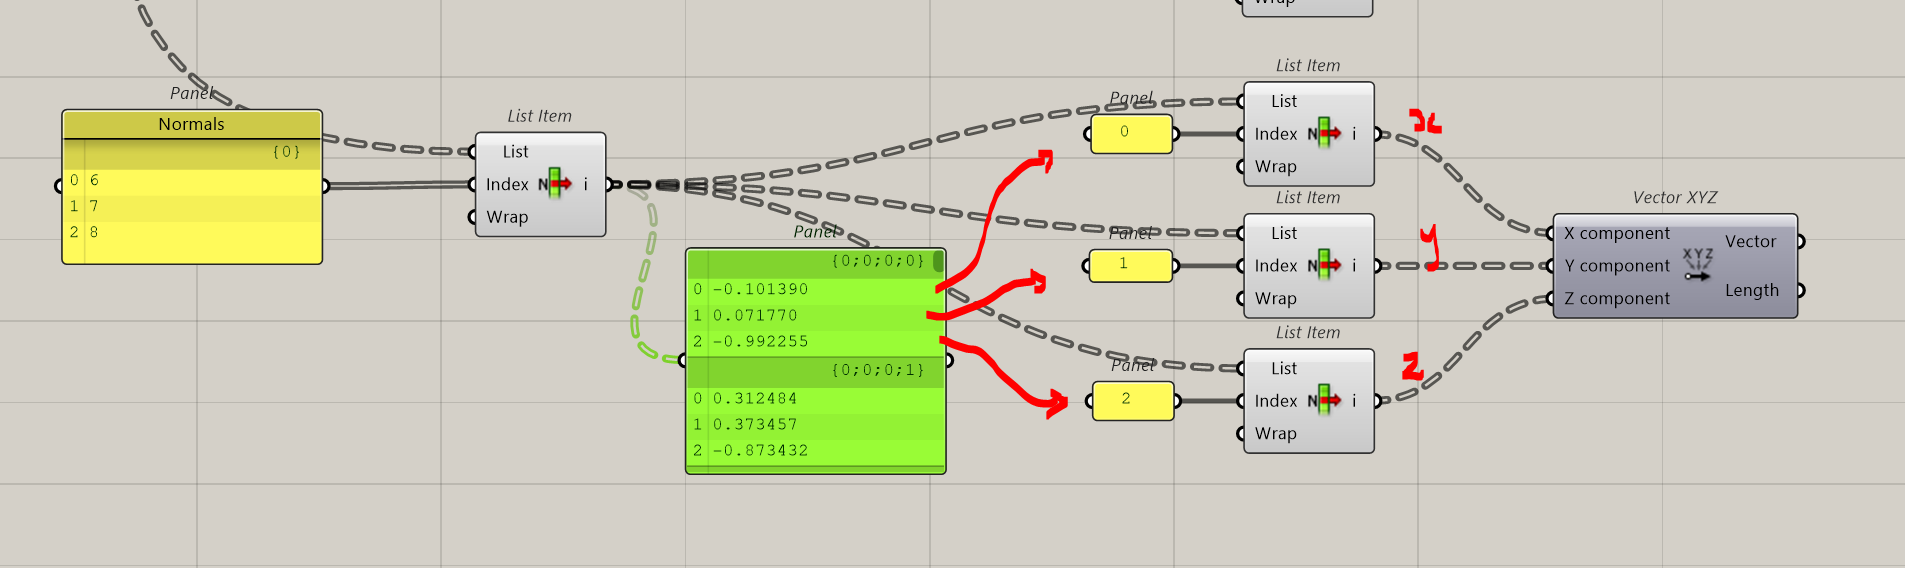The image size is (1905, 568).
Task: Click the i output of the index-0 List Item
Action: click(x=1354, y=133)
